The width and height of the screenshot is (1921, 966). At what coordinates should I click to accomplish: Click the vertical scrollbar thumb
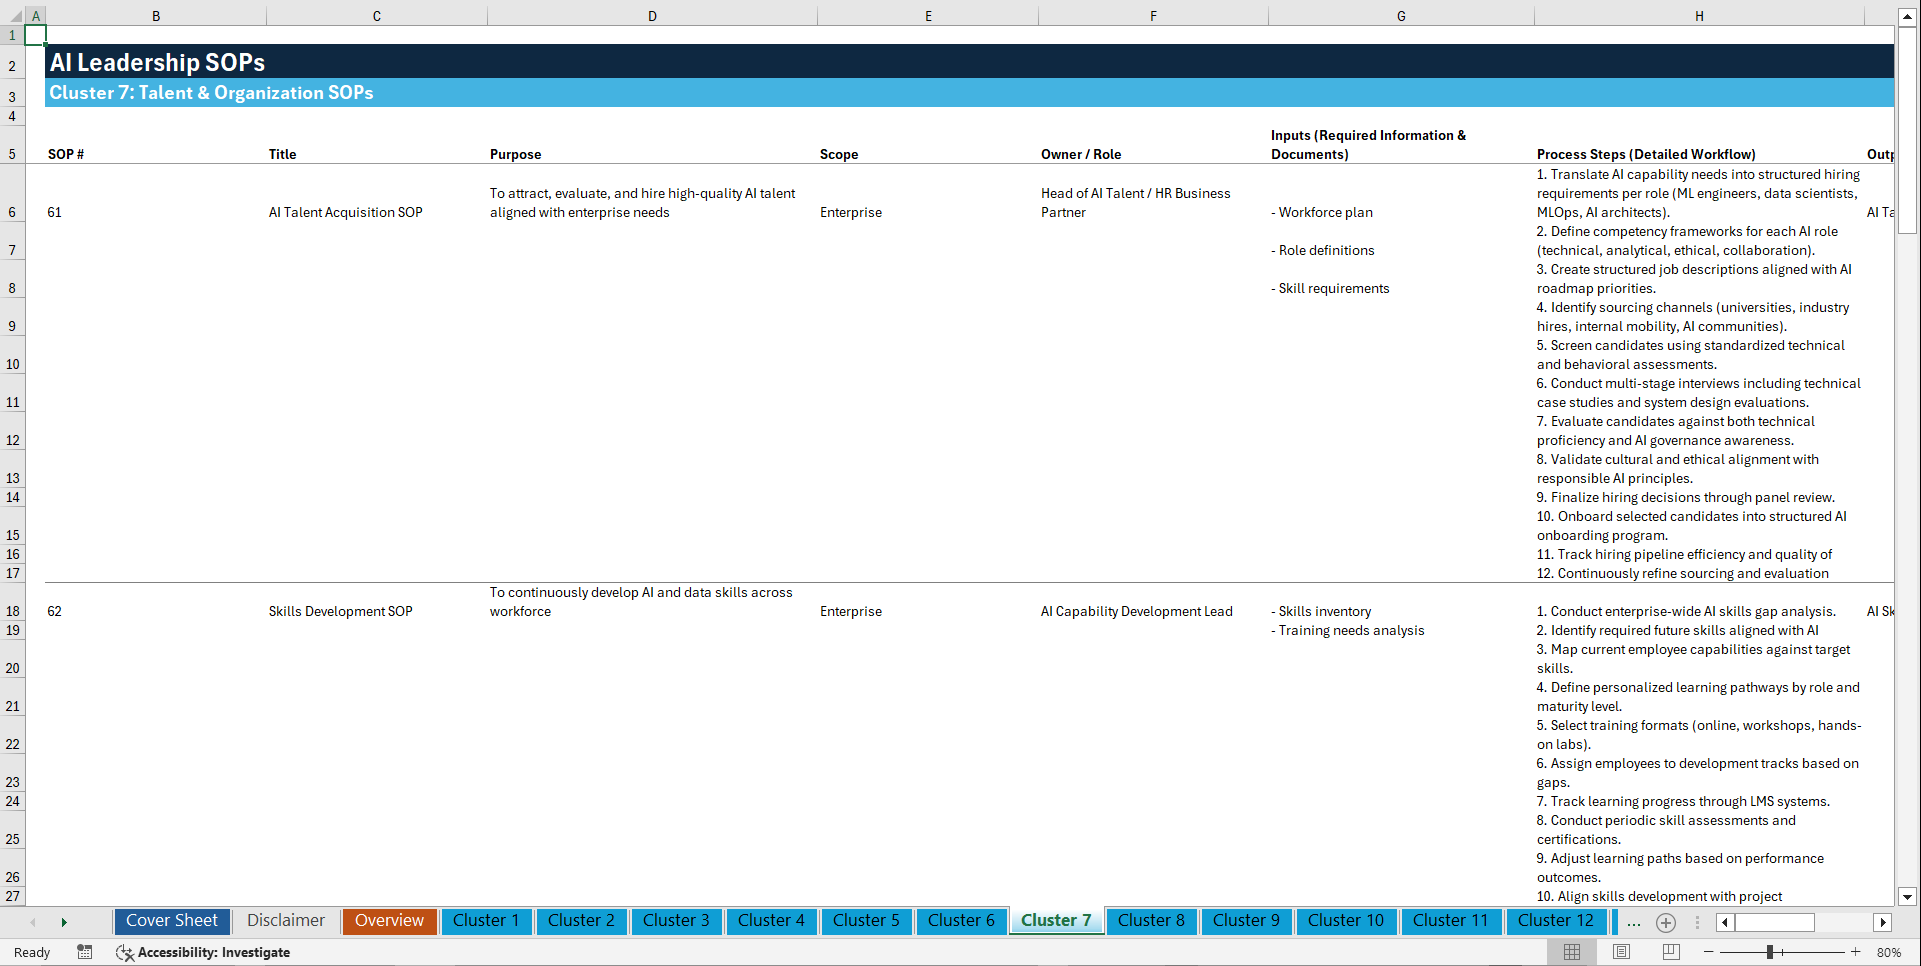[1907, 131]
